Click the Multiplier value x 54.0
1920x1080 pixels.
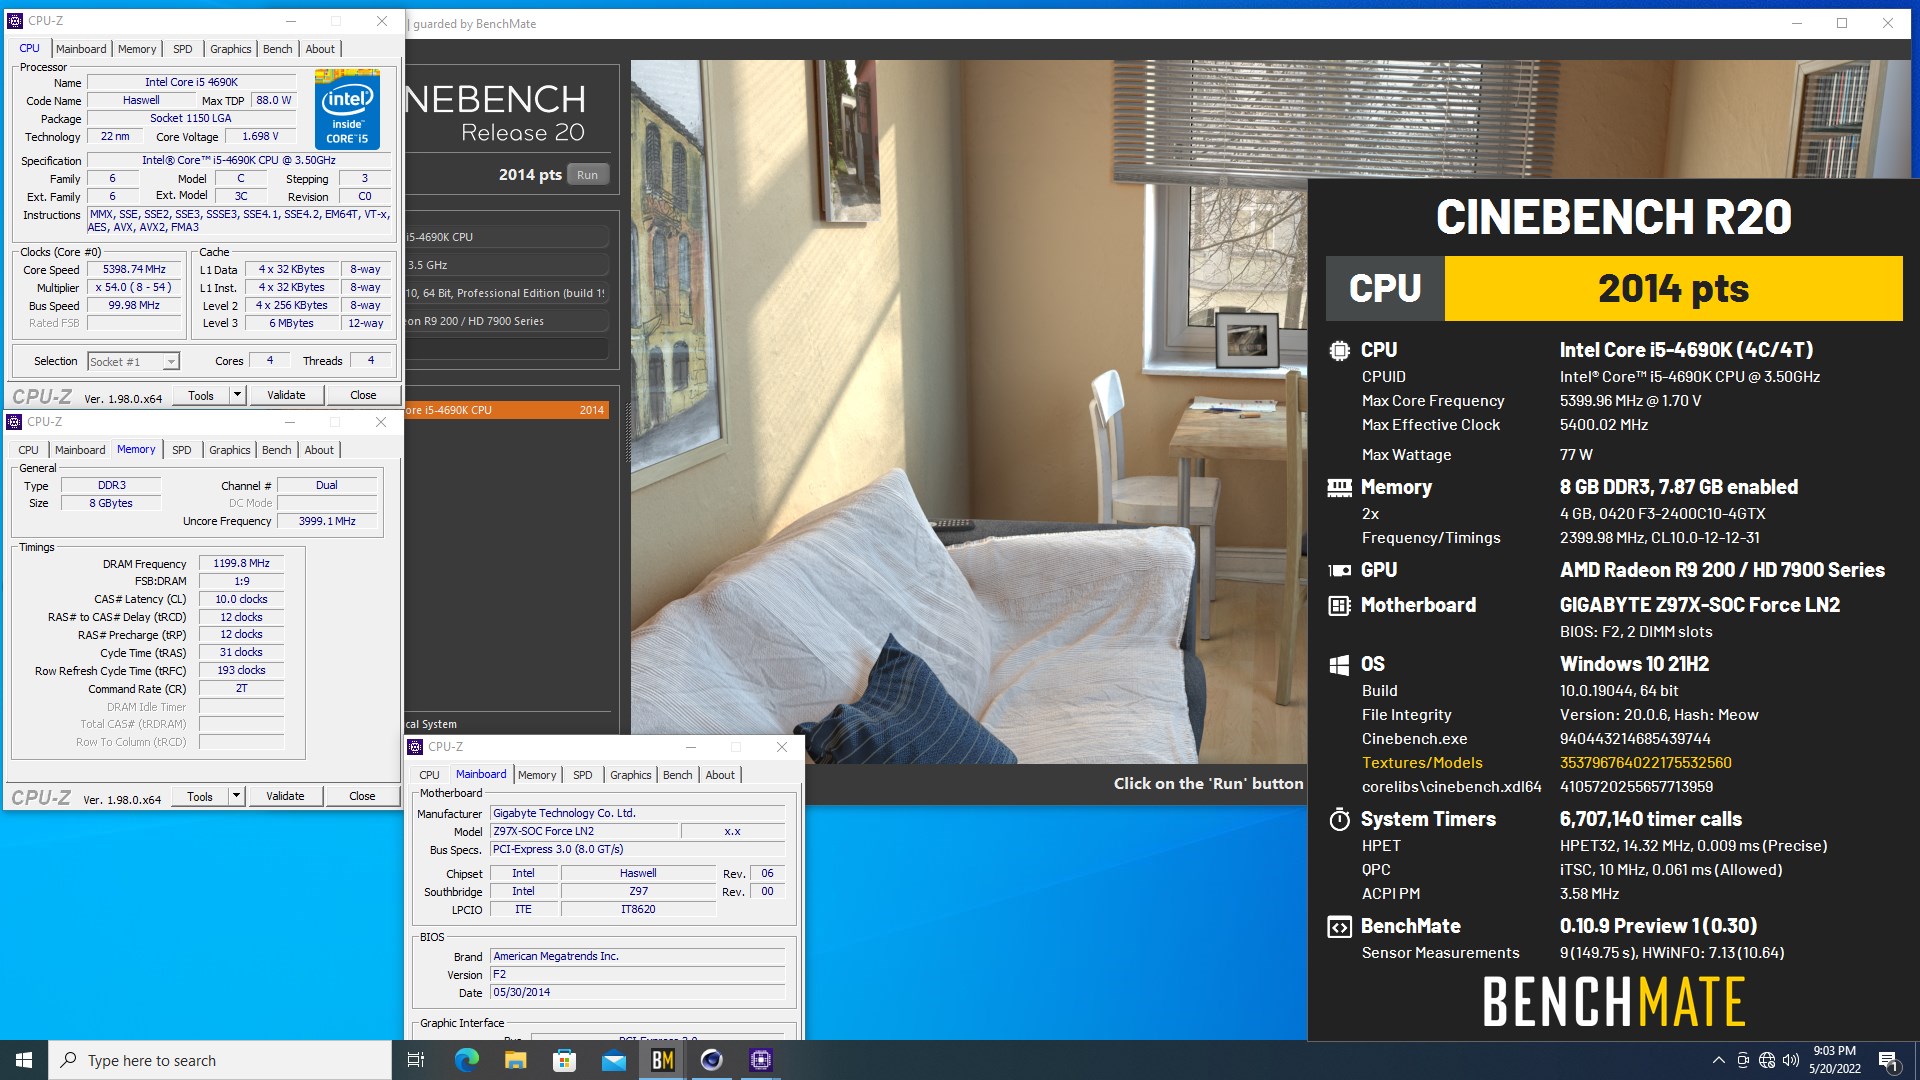coord(134,287)
